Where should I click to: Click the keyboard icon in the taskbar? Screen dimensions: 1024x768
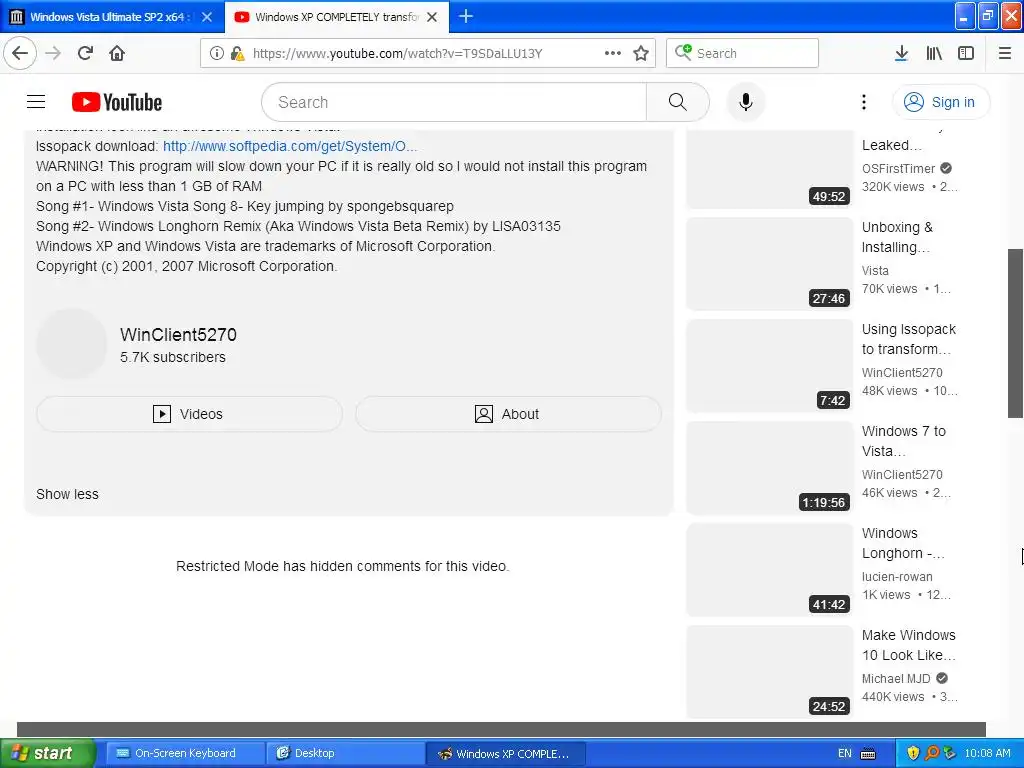868,754
